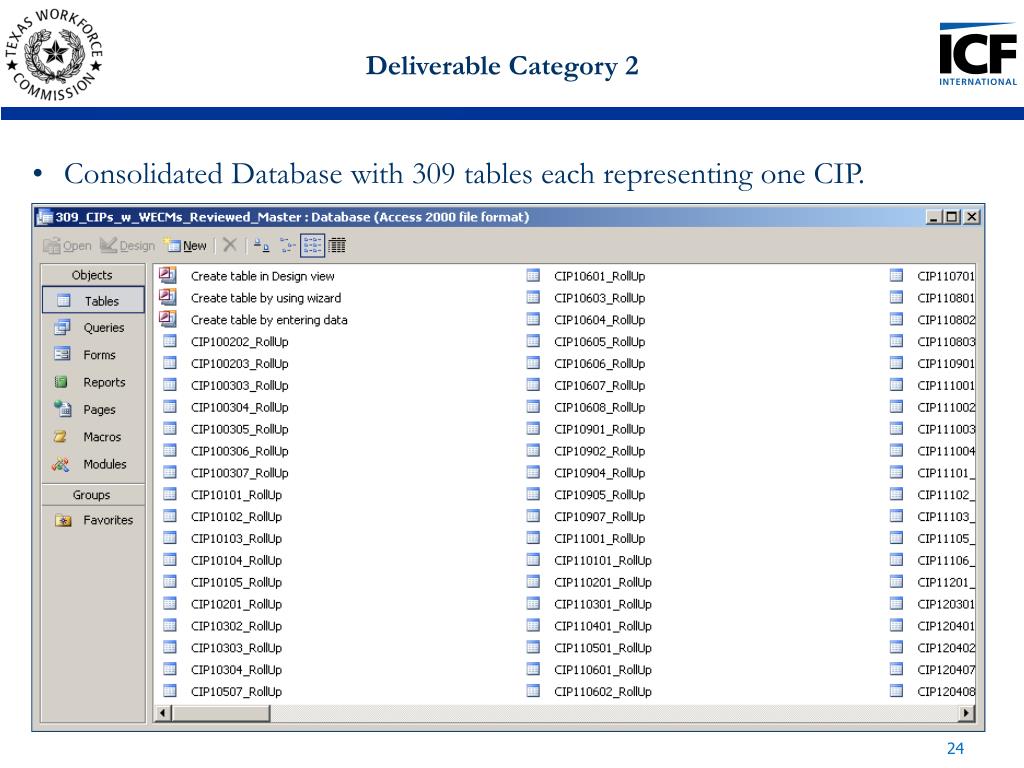Select table CIP120401
This screenshot has width=1024, height=768.
946,626
